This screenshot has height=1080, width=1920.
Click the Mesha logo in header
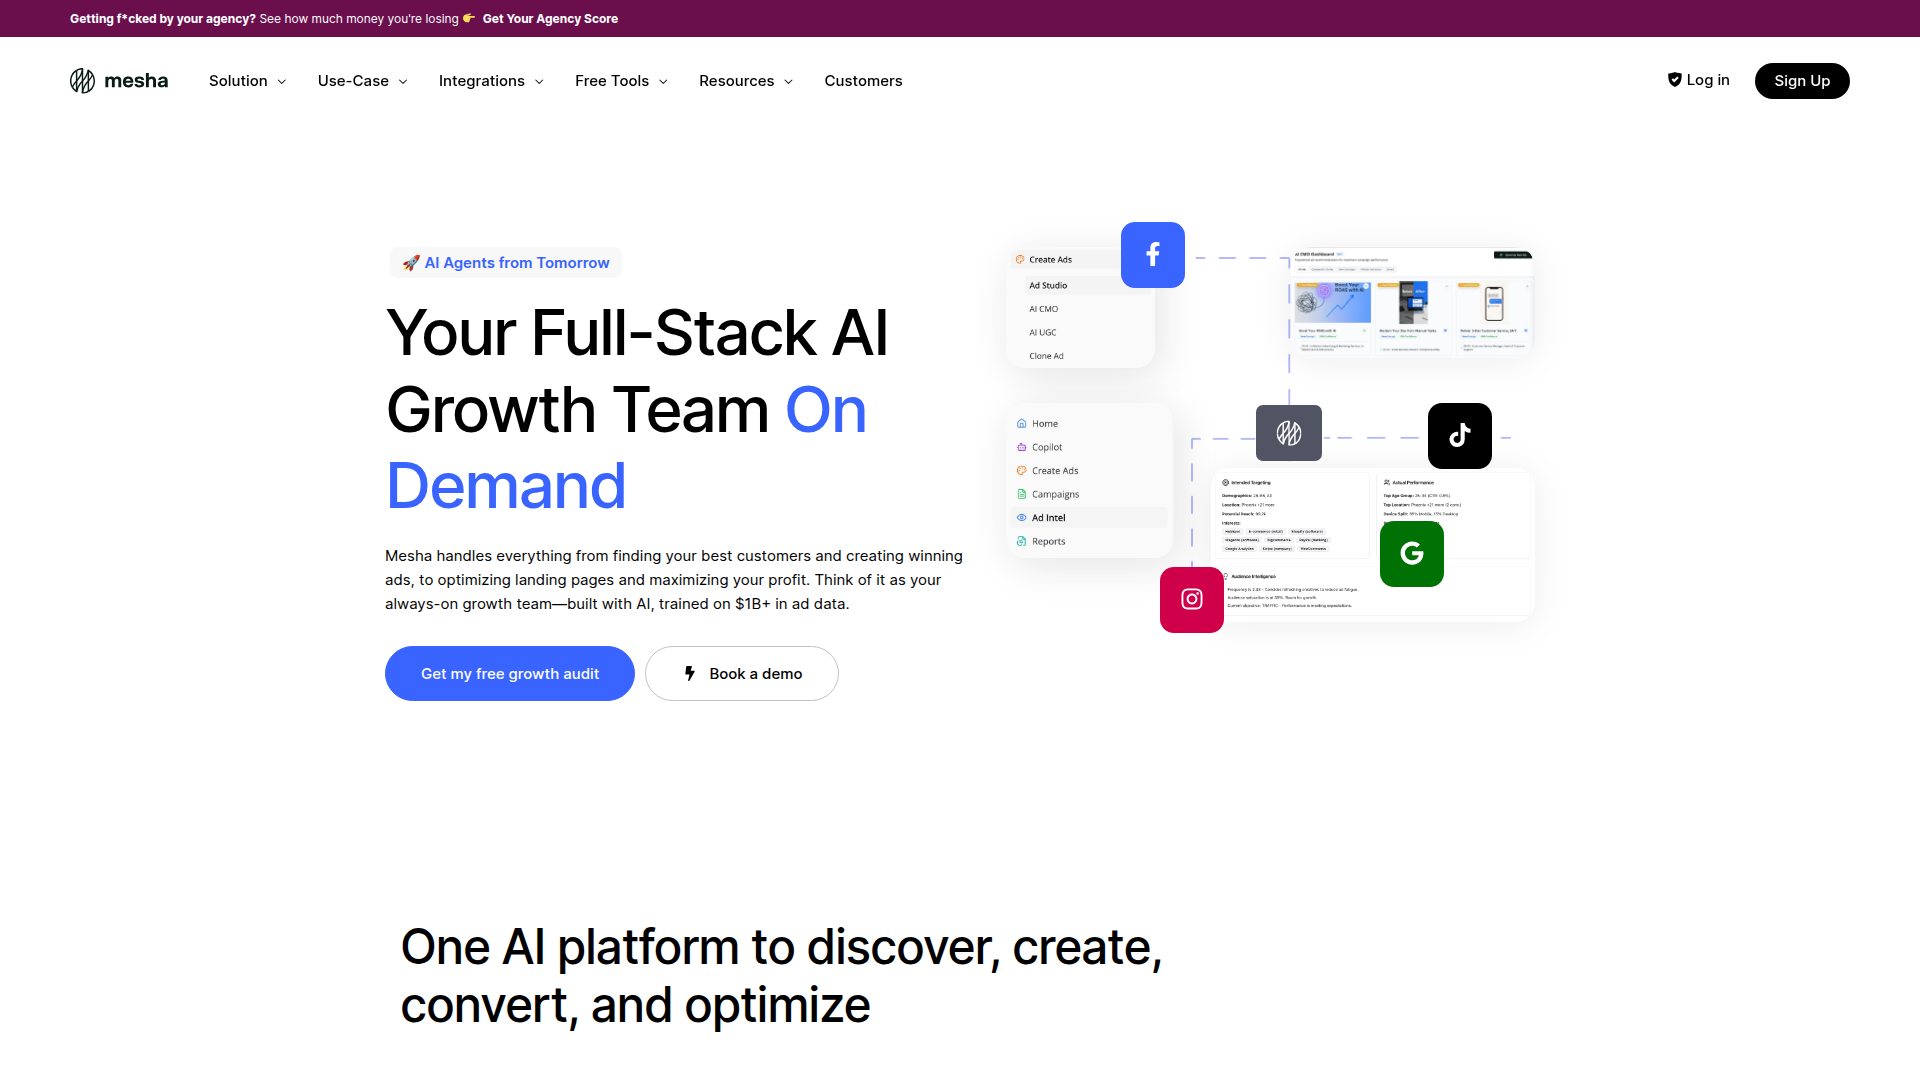(x=118, y=81)
